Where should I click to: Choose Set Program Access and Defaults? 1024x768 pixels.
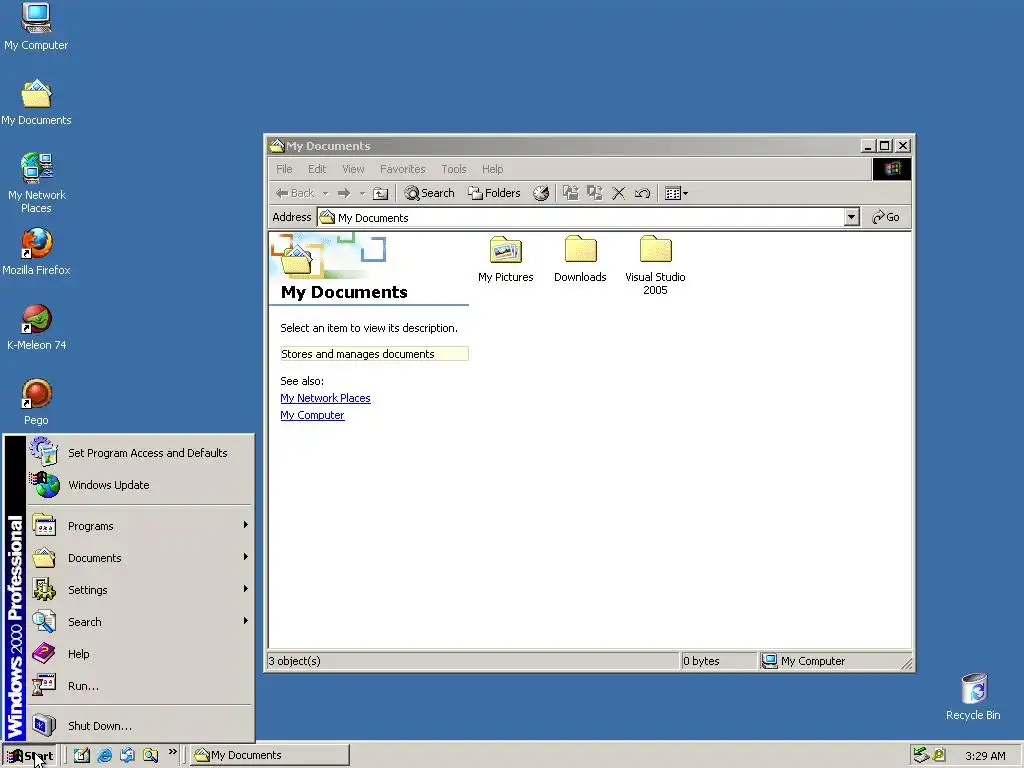140,453
